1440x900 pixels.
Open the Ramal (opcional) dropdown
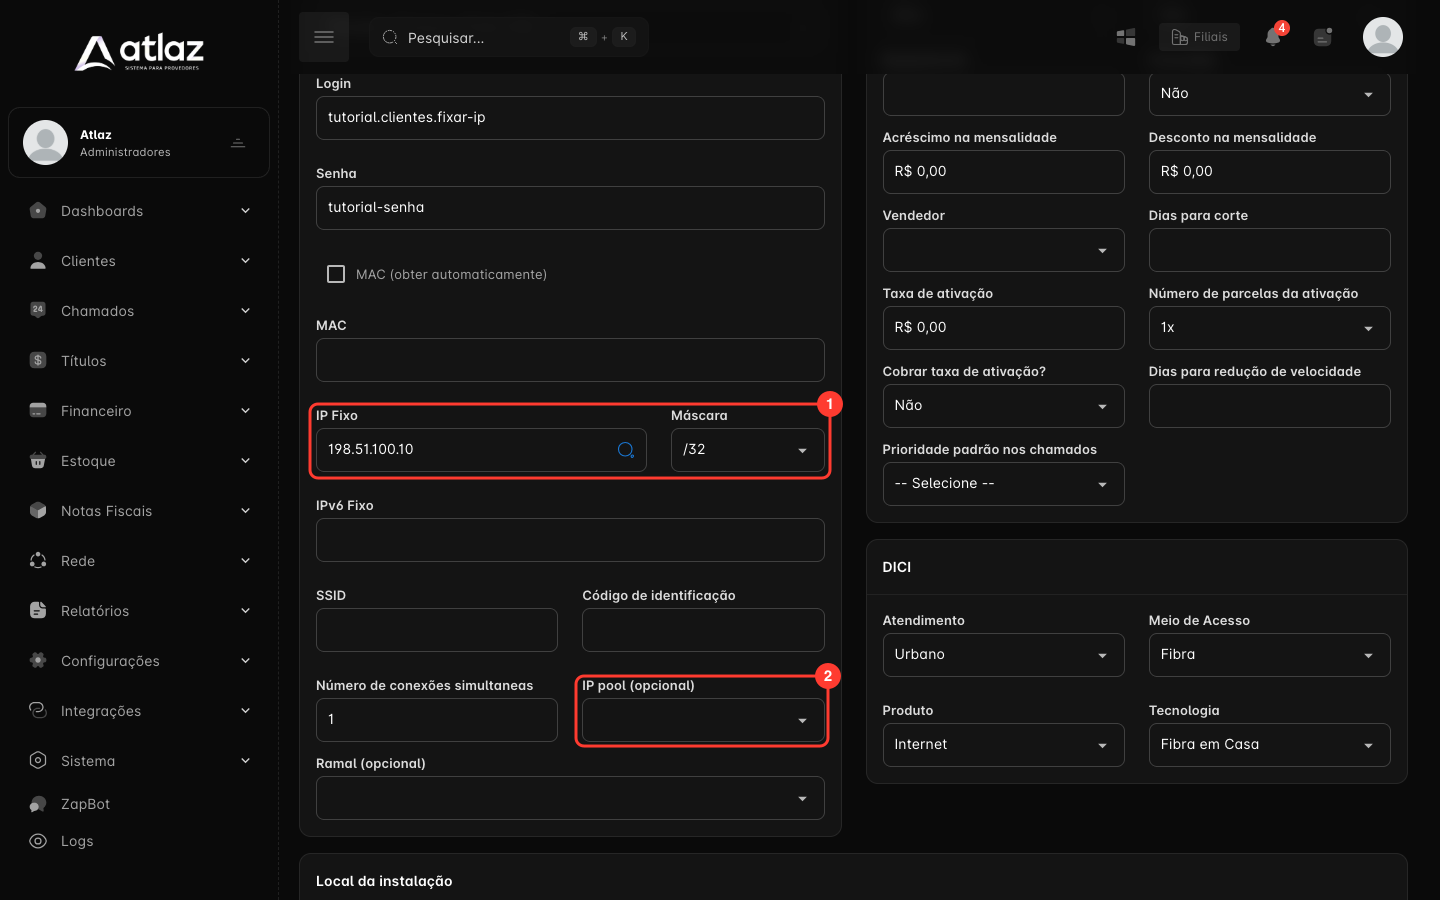(570, 798)
